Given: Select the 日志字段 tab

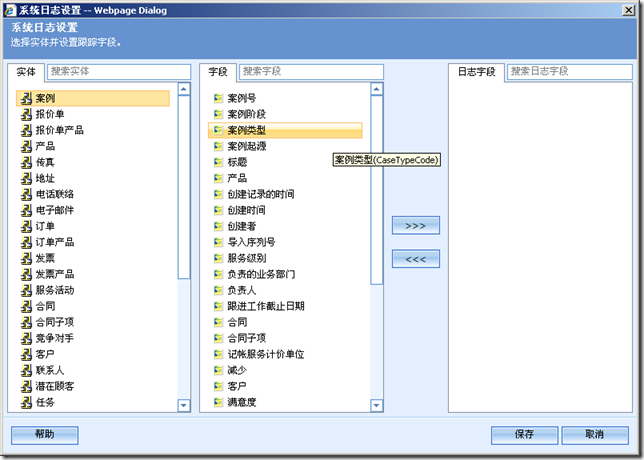Looking at the screenshot, I should pos(476,72).
